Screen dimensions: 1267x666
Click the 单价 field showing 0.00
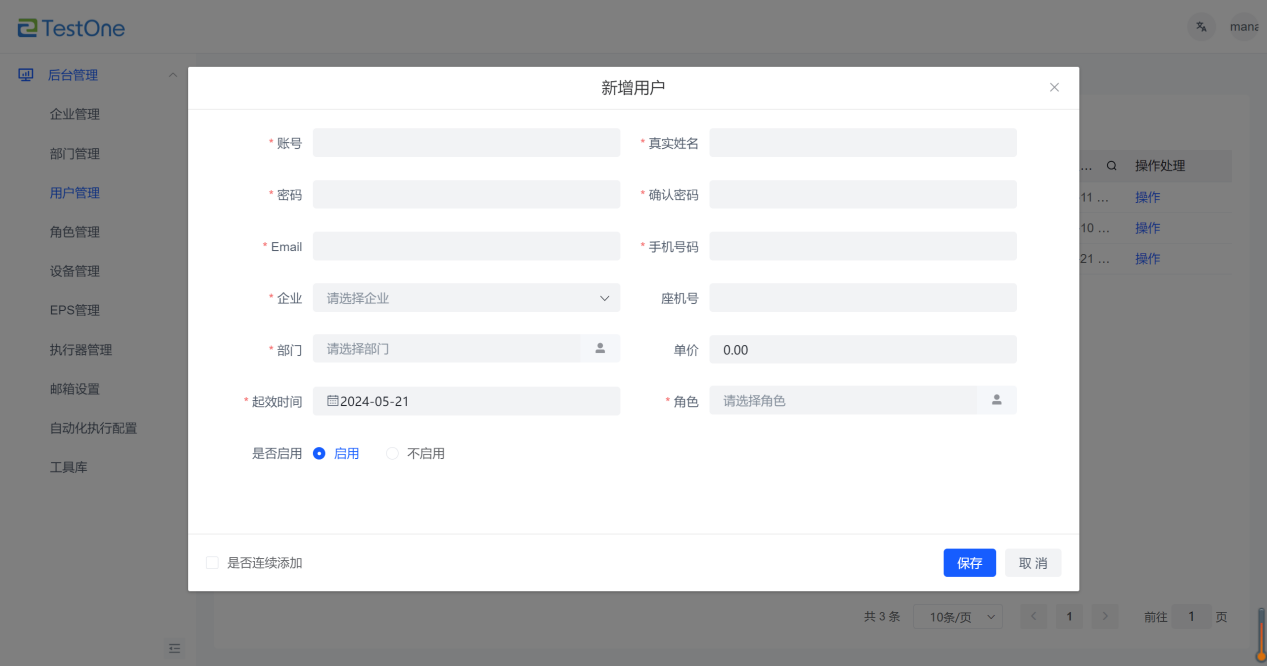pyautogui.click(x=863, y=350)
